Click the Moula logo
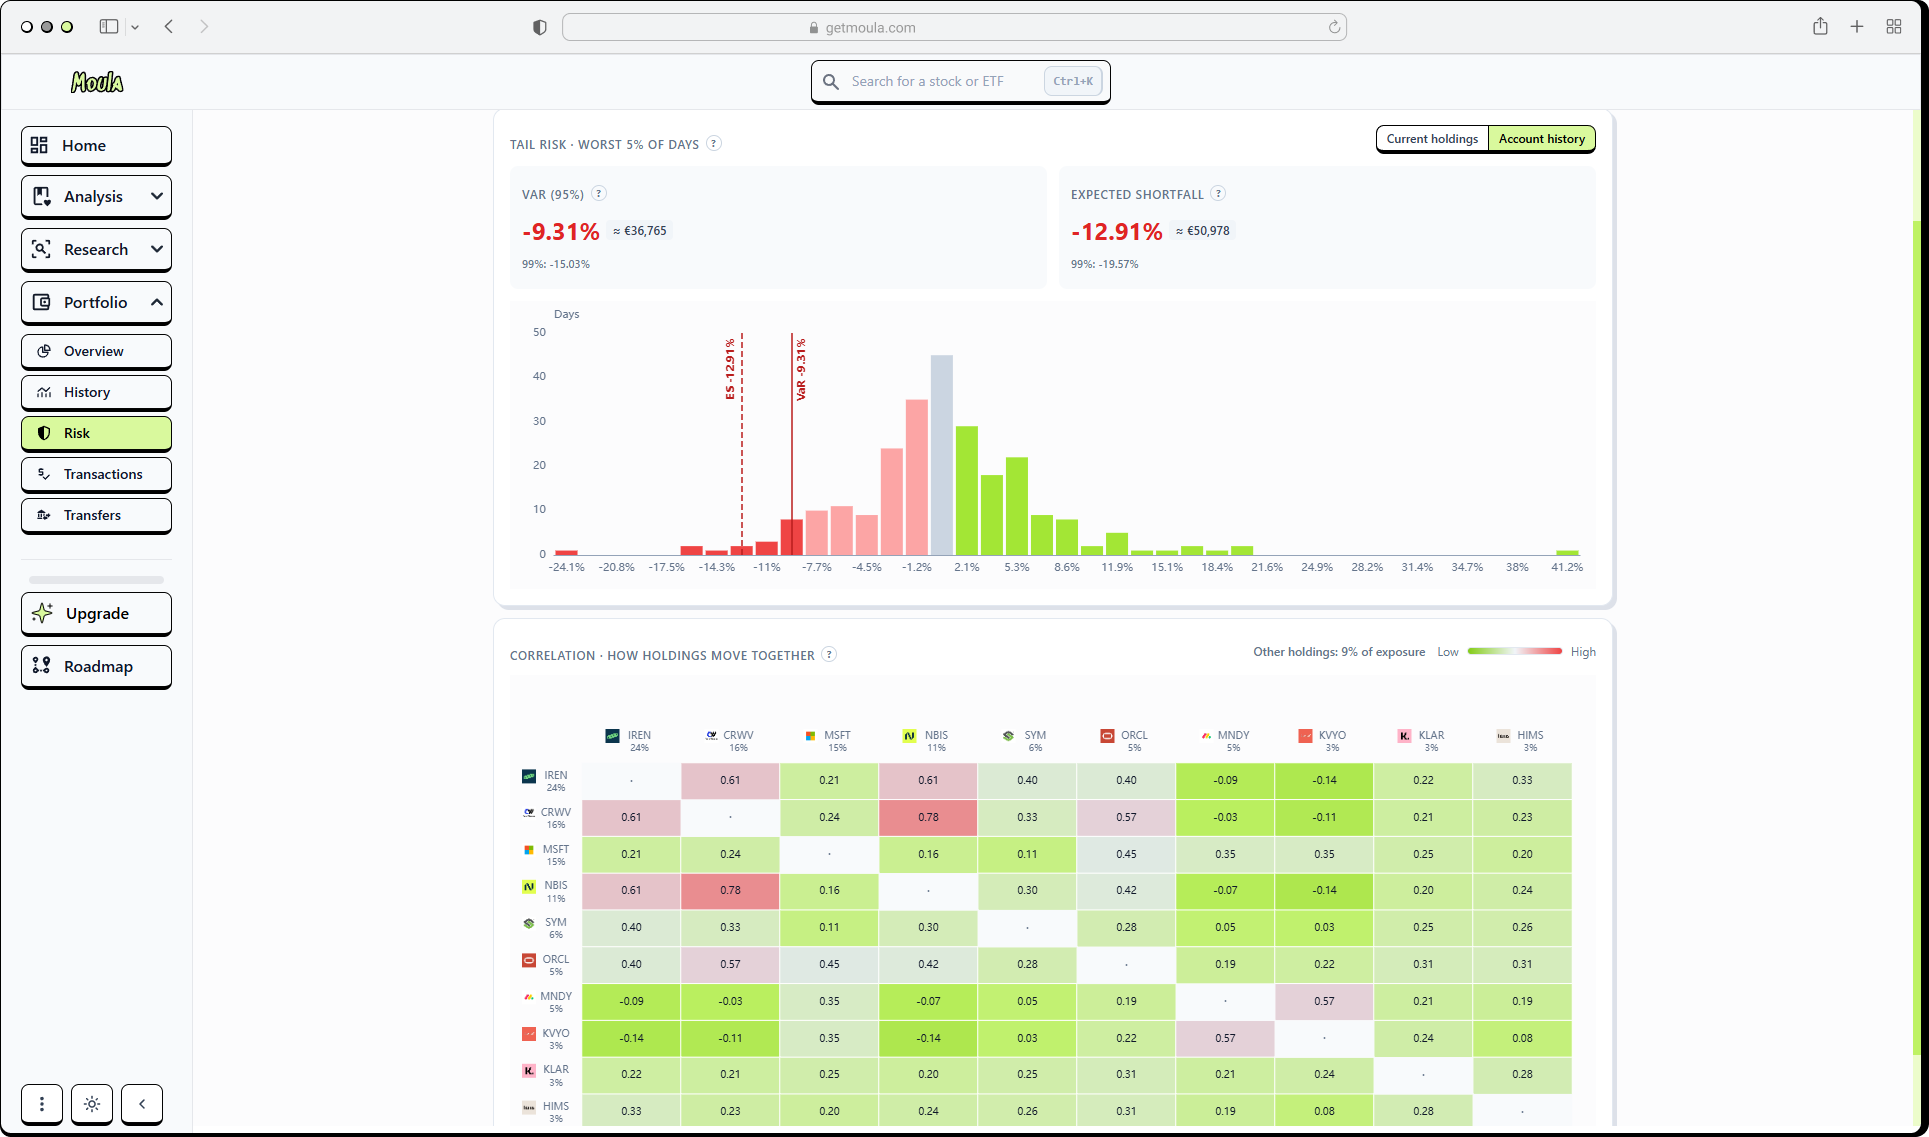Screen dimensions: 1929x1137 tap(97, 82)
